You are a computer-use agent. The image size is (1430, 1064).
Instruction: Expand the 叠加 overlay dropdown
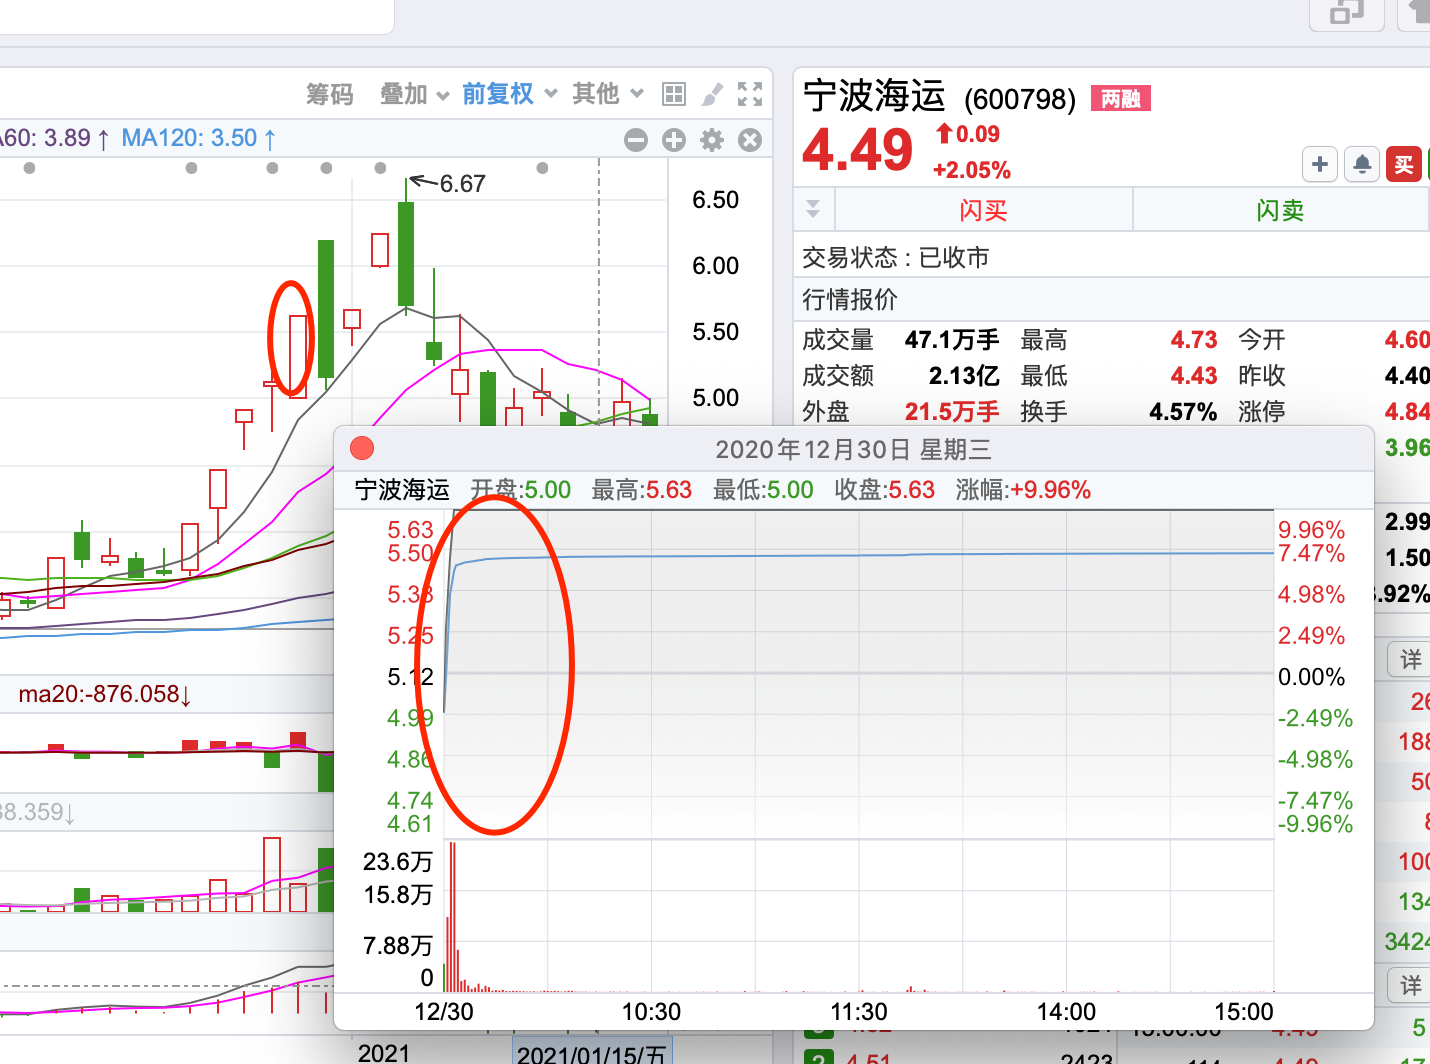click(x=414, y=94)
